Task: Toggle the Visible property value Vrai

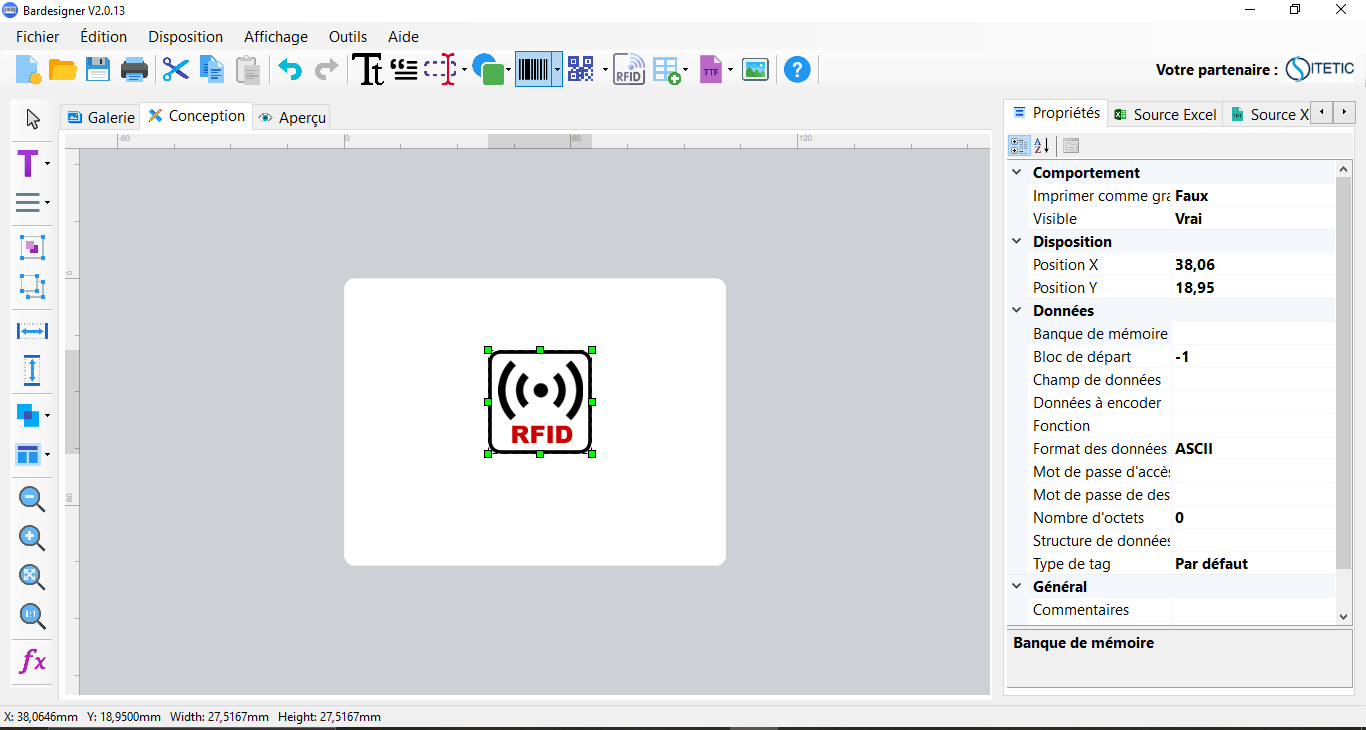Action: click(1253, 219)
